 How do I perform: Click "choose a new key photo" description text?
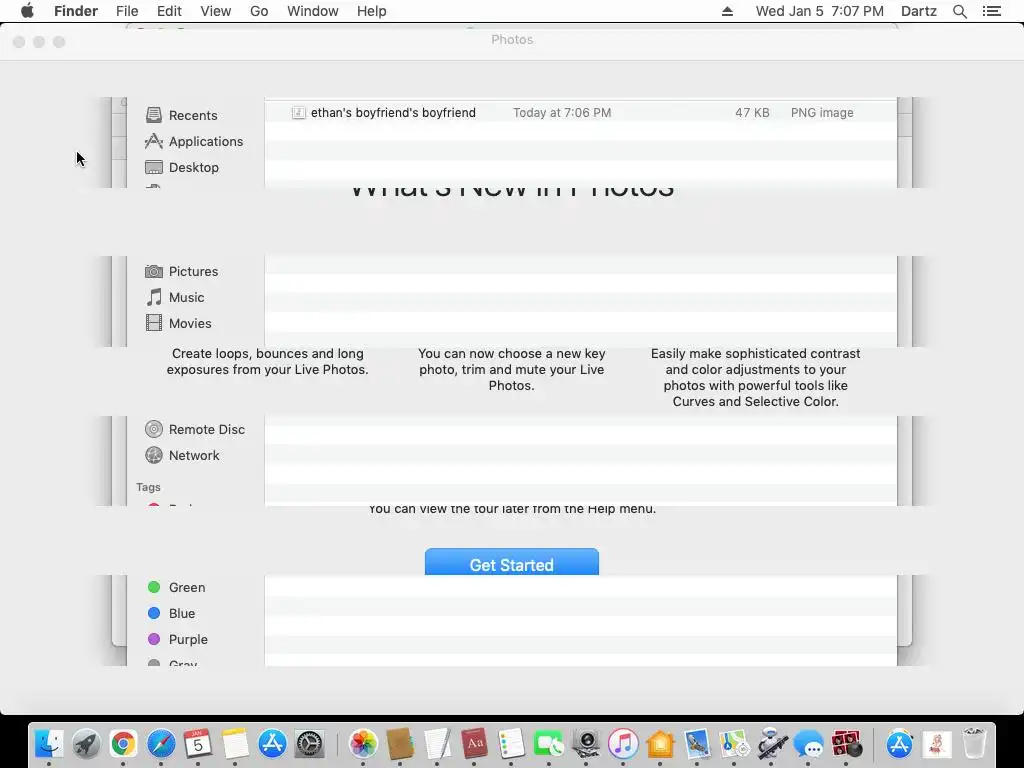pyautogui.click(x=512, y=369)
